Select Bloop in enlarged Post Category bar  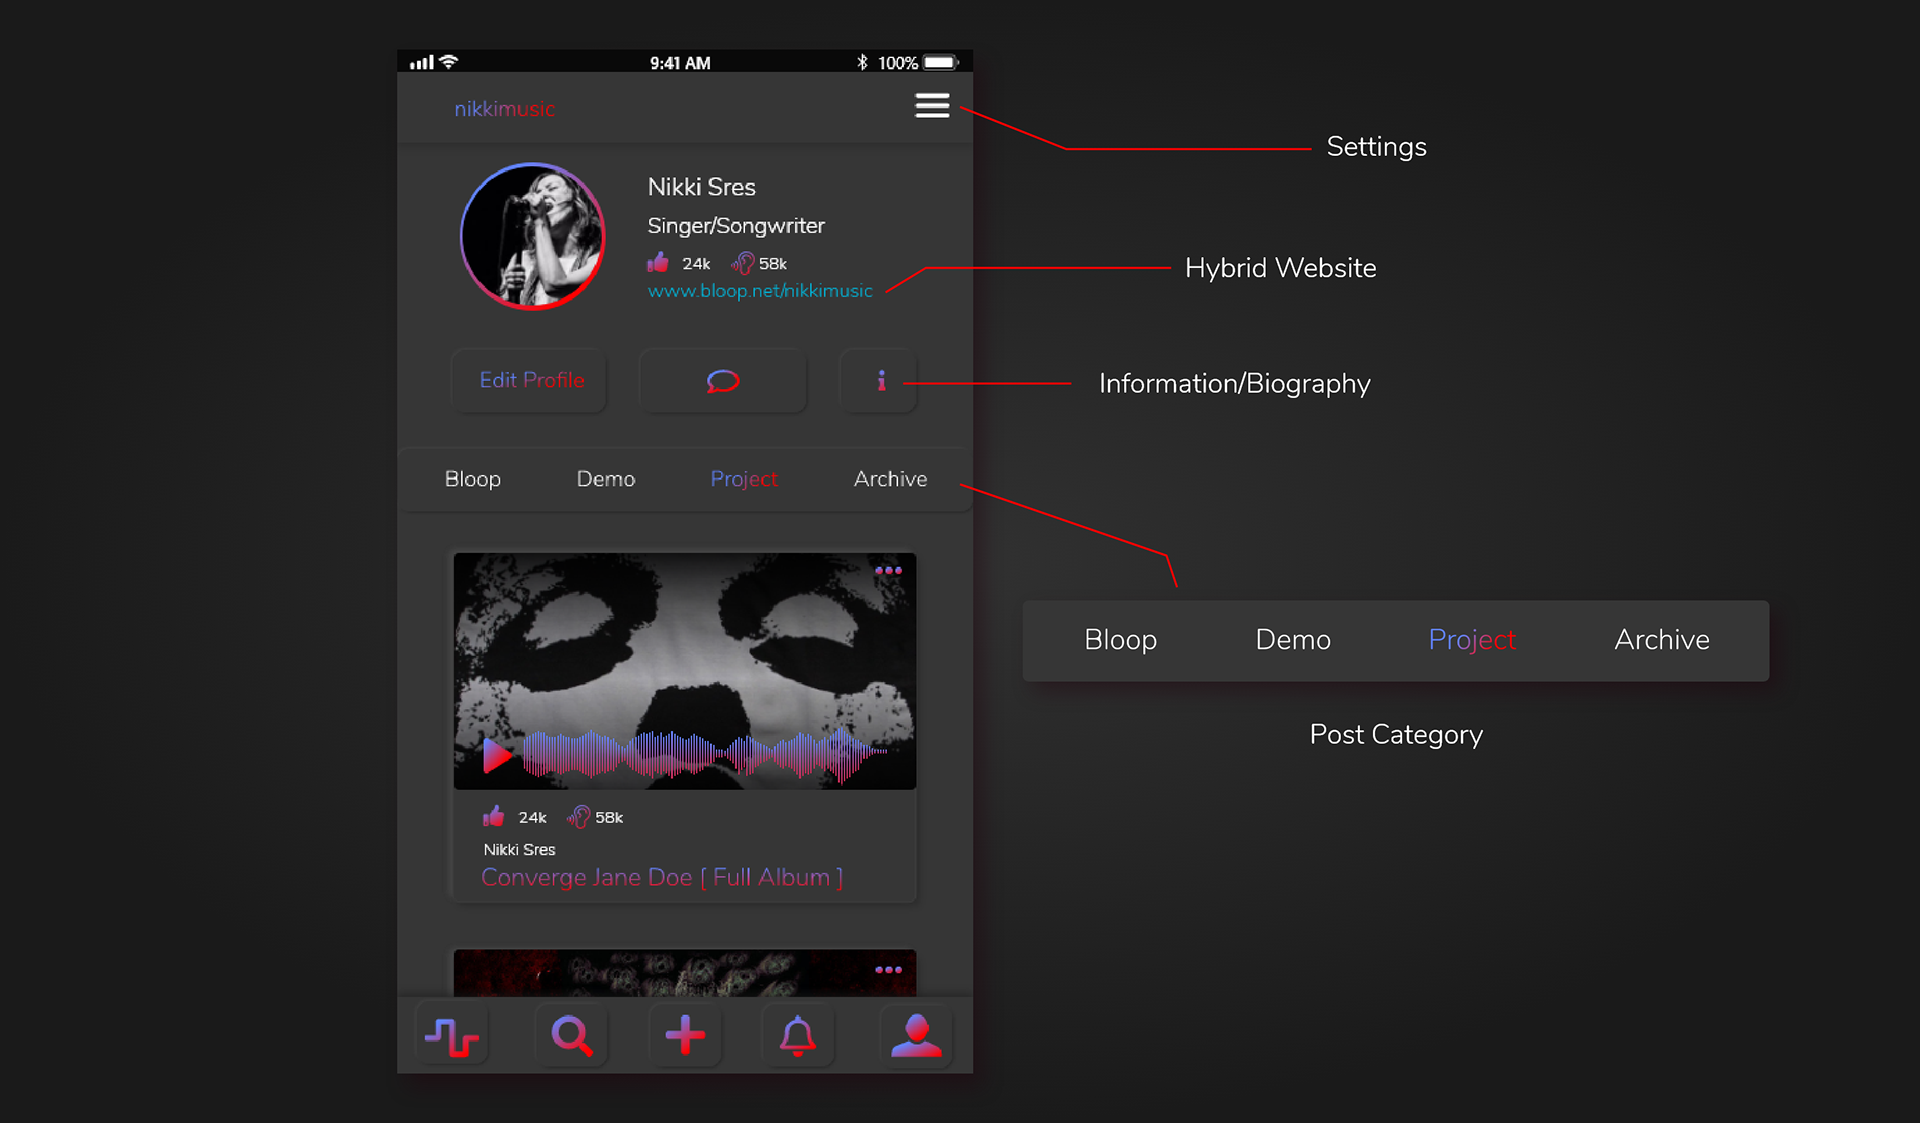tap(1120, 640)
